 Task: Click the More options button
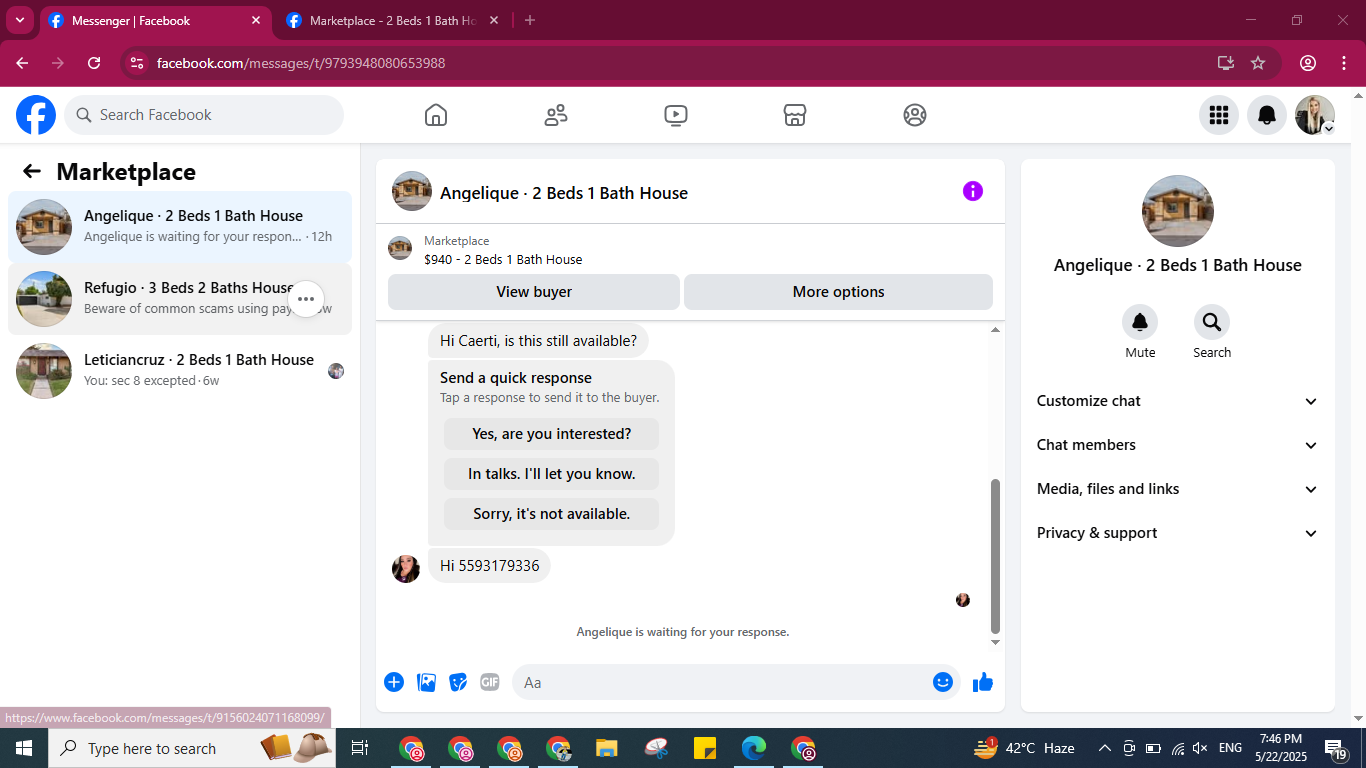(838, 292)
